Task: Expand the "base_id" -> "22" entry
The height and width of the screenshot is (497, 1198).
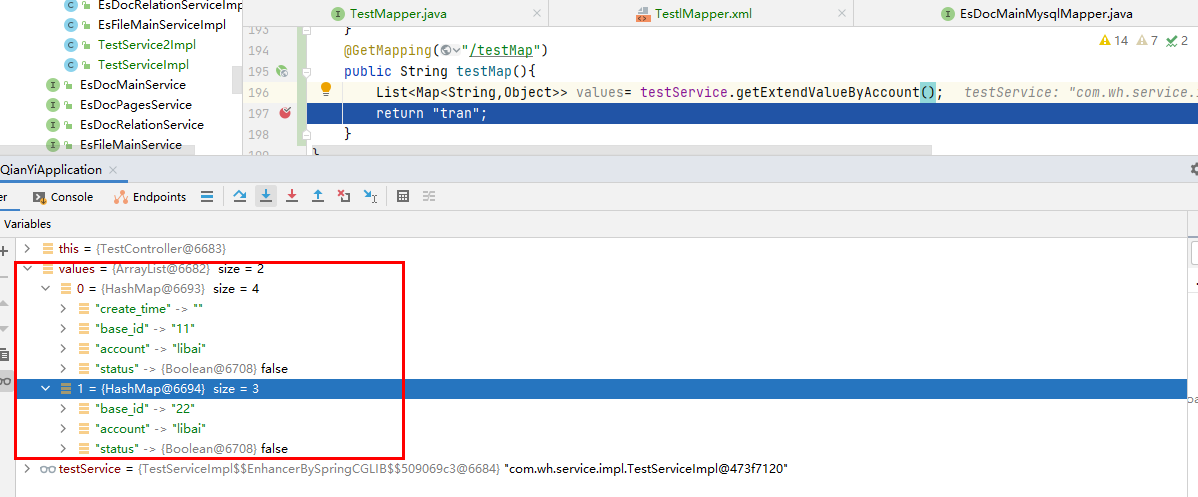Action: pos(64,408)
